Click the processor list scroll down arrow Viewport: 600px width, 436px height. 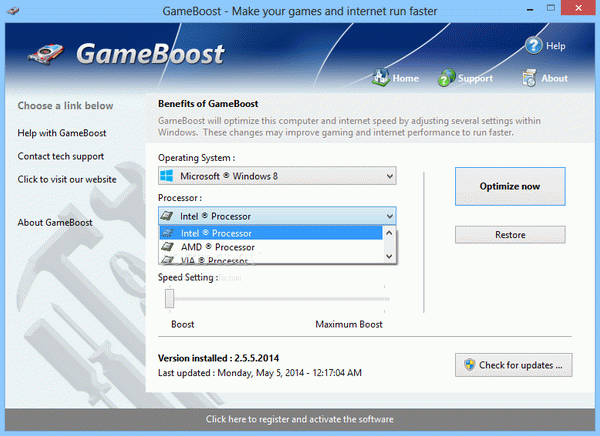pyautogui.click(x=389, y=256)
